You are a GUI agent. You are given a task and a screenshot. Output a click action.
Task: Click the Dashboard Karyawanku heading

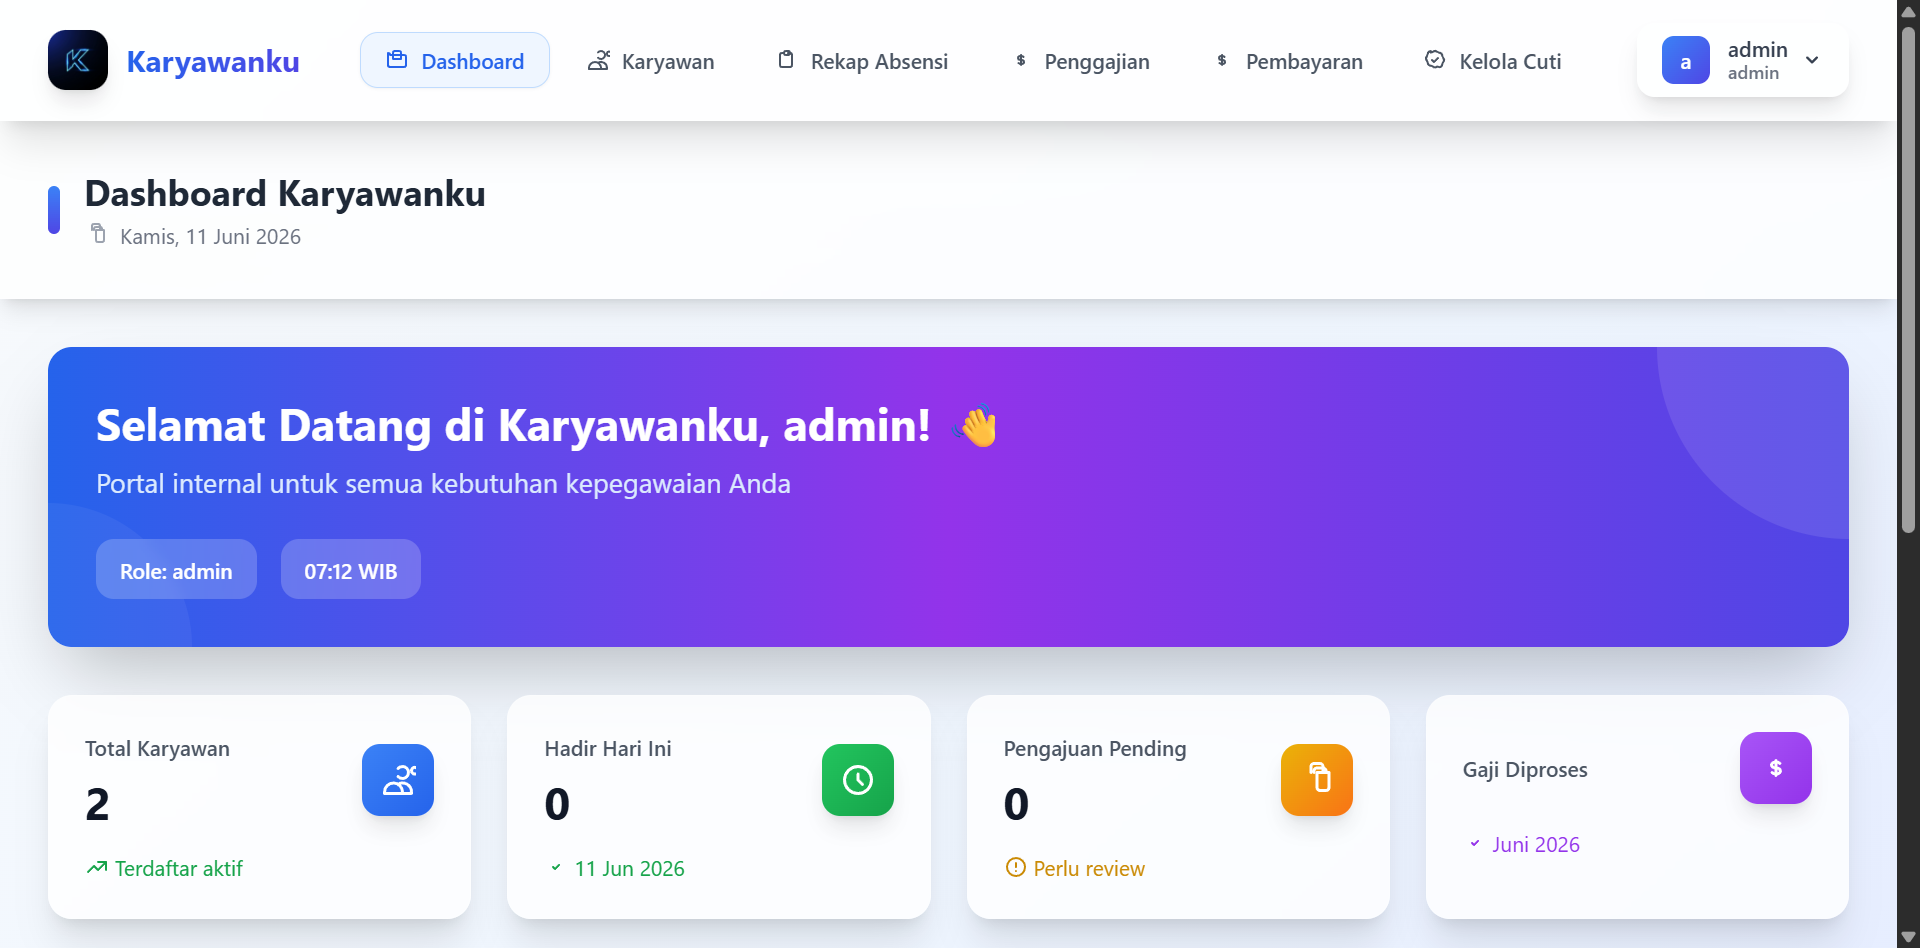(285, 193)
